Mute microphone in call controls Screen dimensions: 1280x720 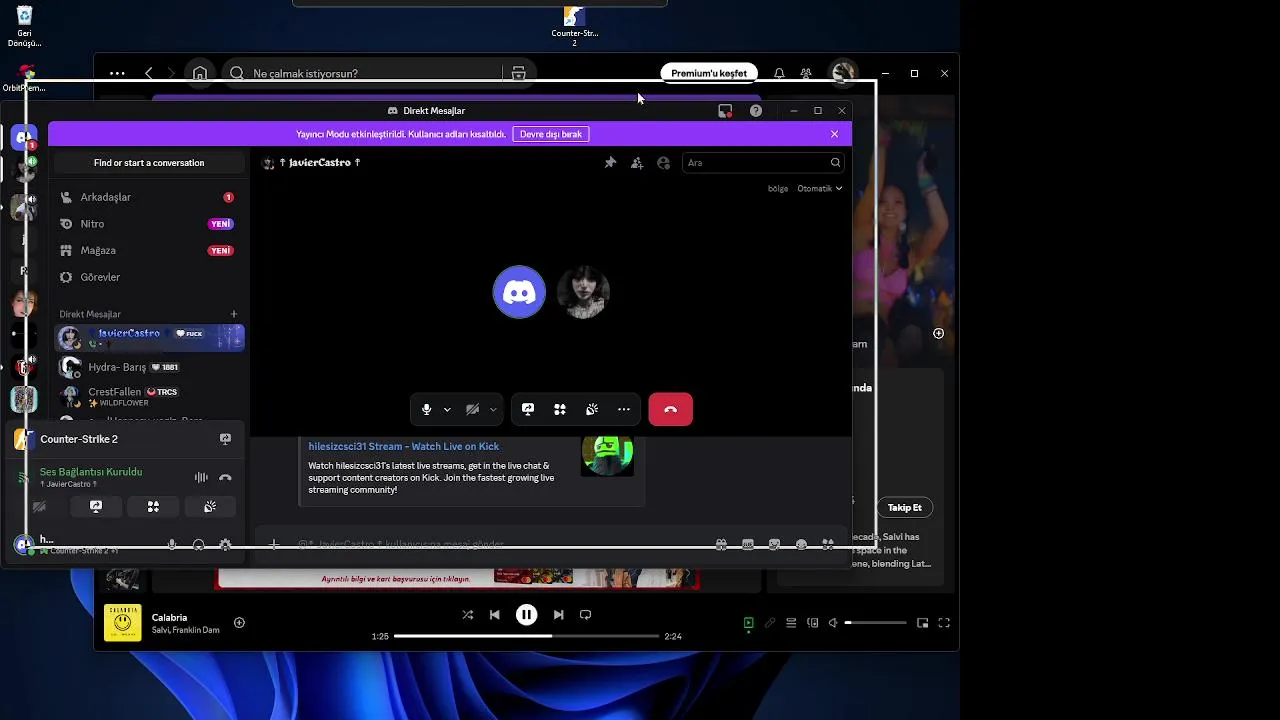pos(426,409)
